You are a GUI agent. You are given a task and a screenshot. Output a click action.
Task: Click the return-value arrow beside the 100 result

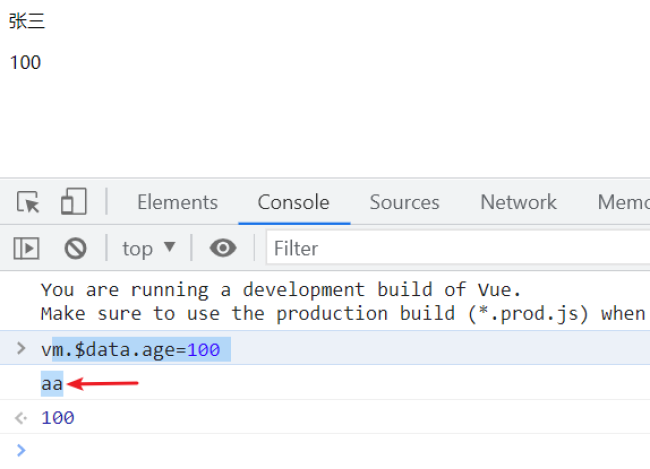(21, 417)
